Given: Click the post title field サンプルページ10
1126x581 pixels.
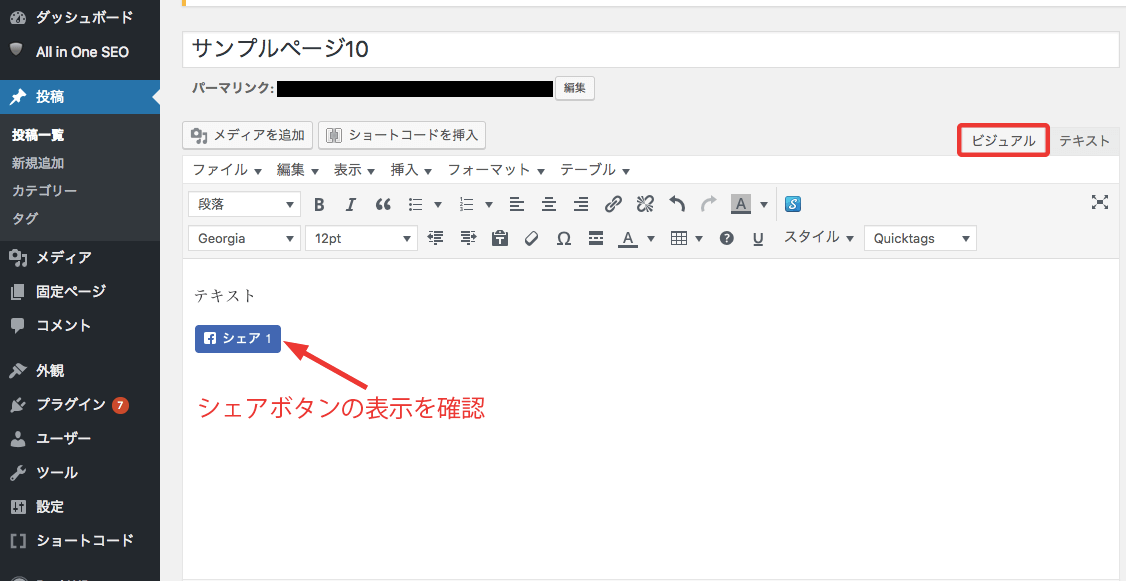Looking at the screenshot, I should tap(650, 50).
